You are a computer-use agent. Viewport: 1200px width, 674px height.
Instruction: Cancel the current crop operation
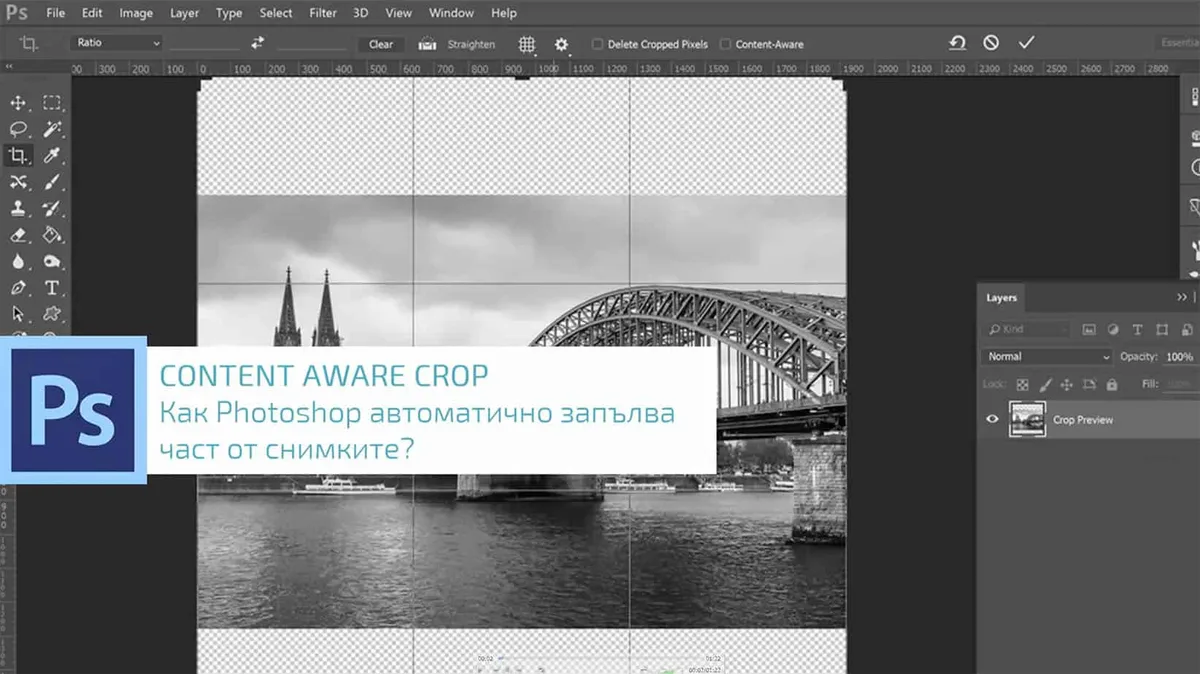click(x=991, y=43)
